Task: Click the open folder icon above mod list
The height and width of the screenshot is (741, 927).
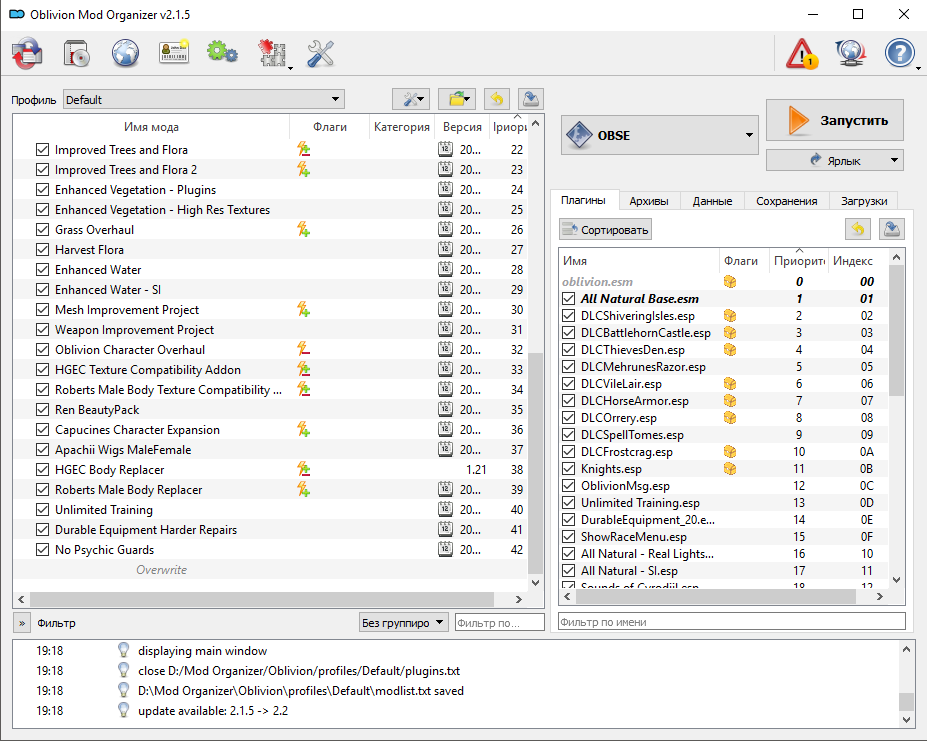Action: coord(457,99)
